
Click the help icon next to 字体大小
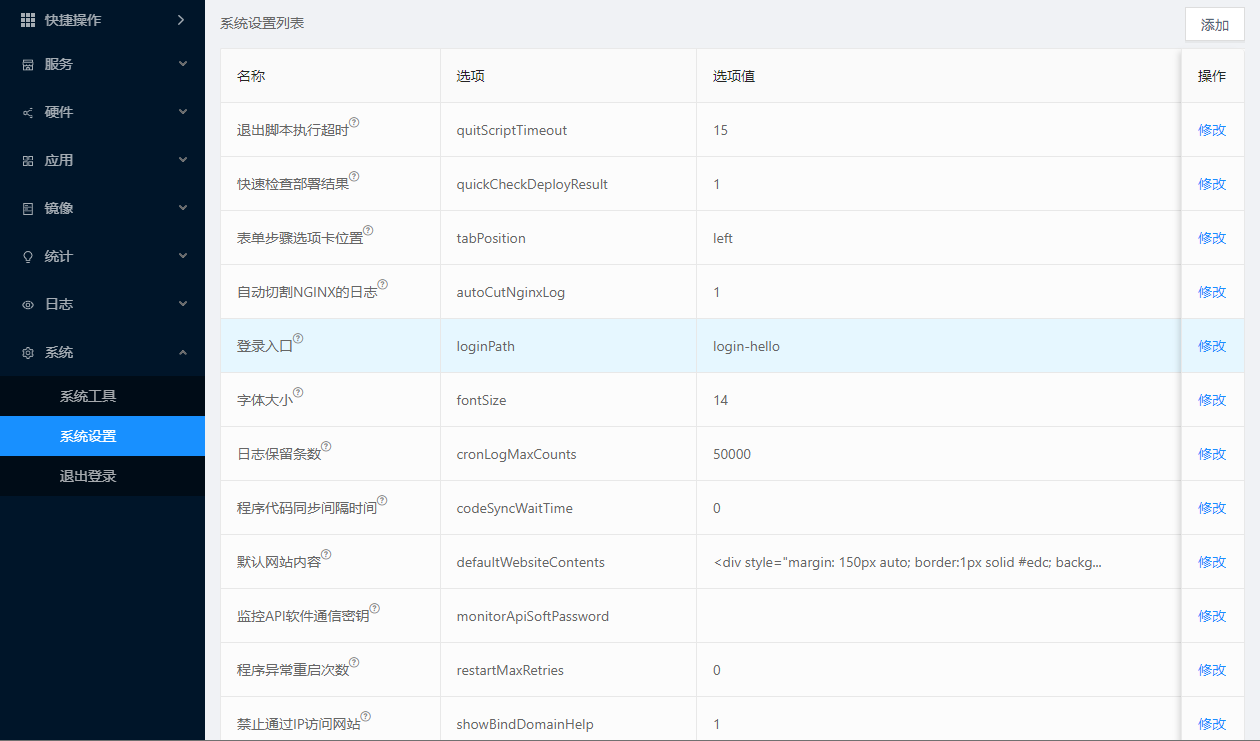298,393
